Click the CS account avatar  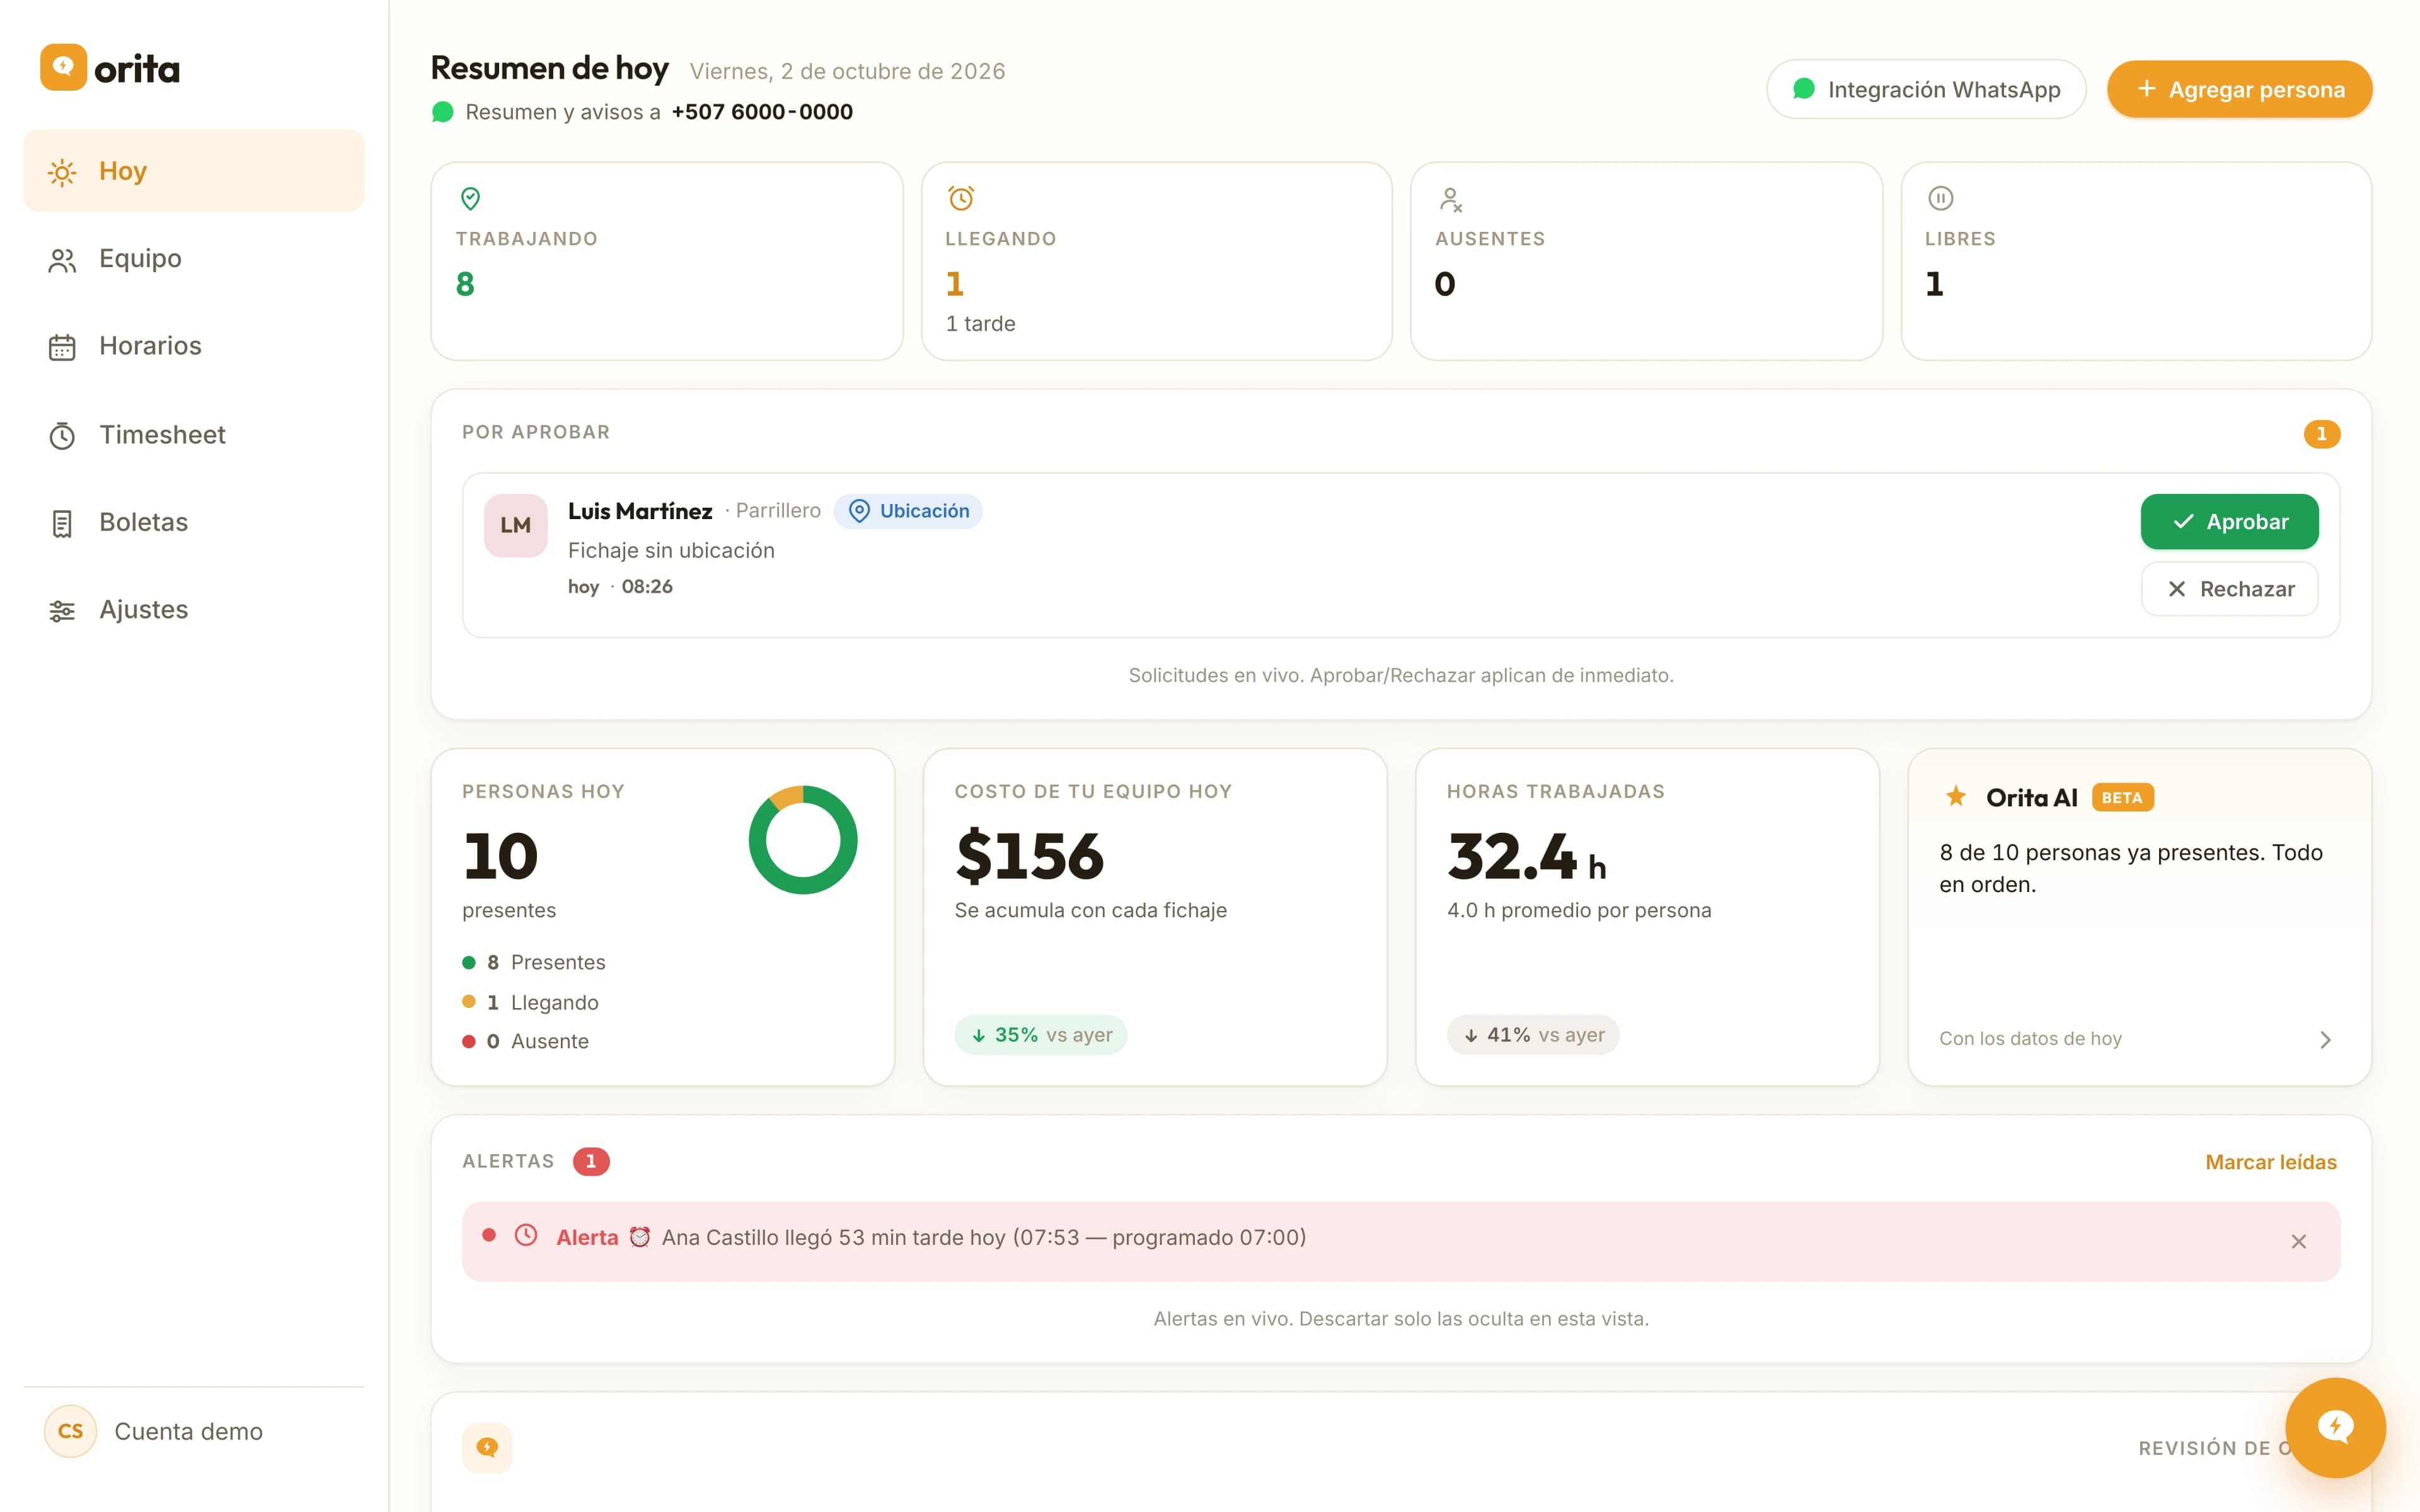tap(70, 1431)
